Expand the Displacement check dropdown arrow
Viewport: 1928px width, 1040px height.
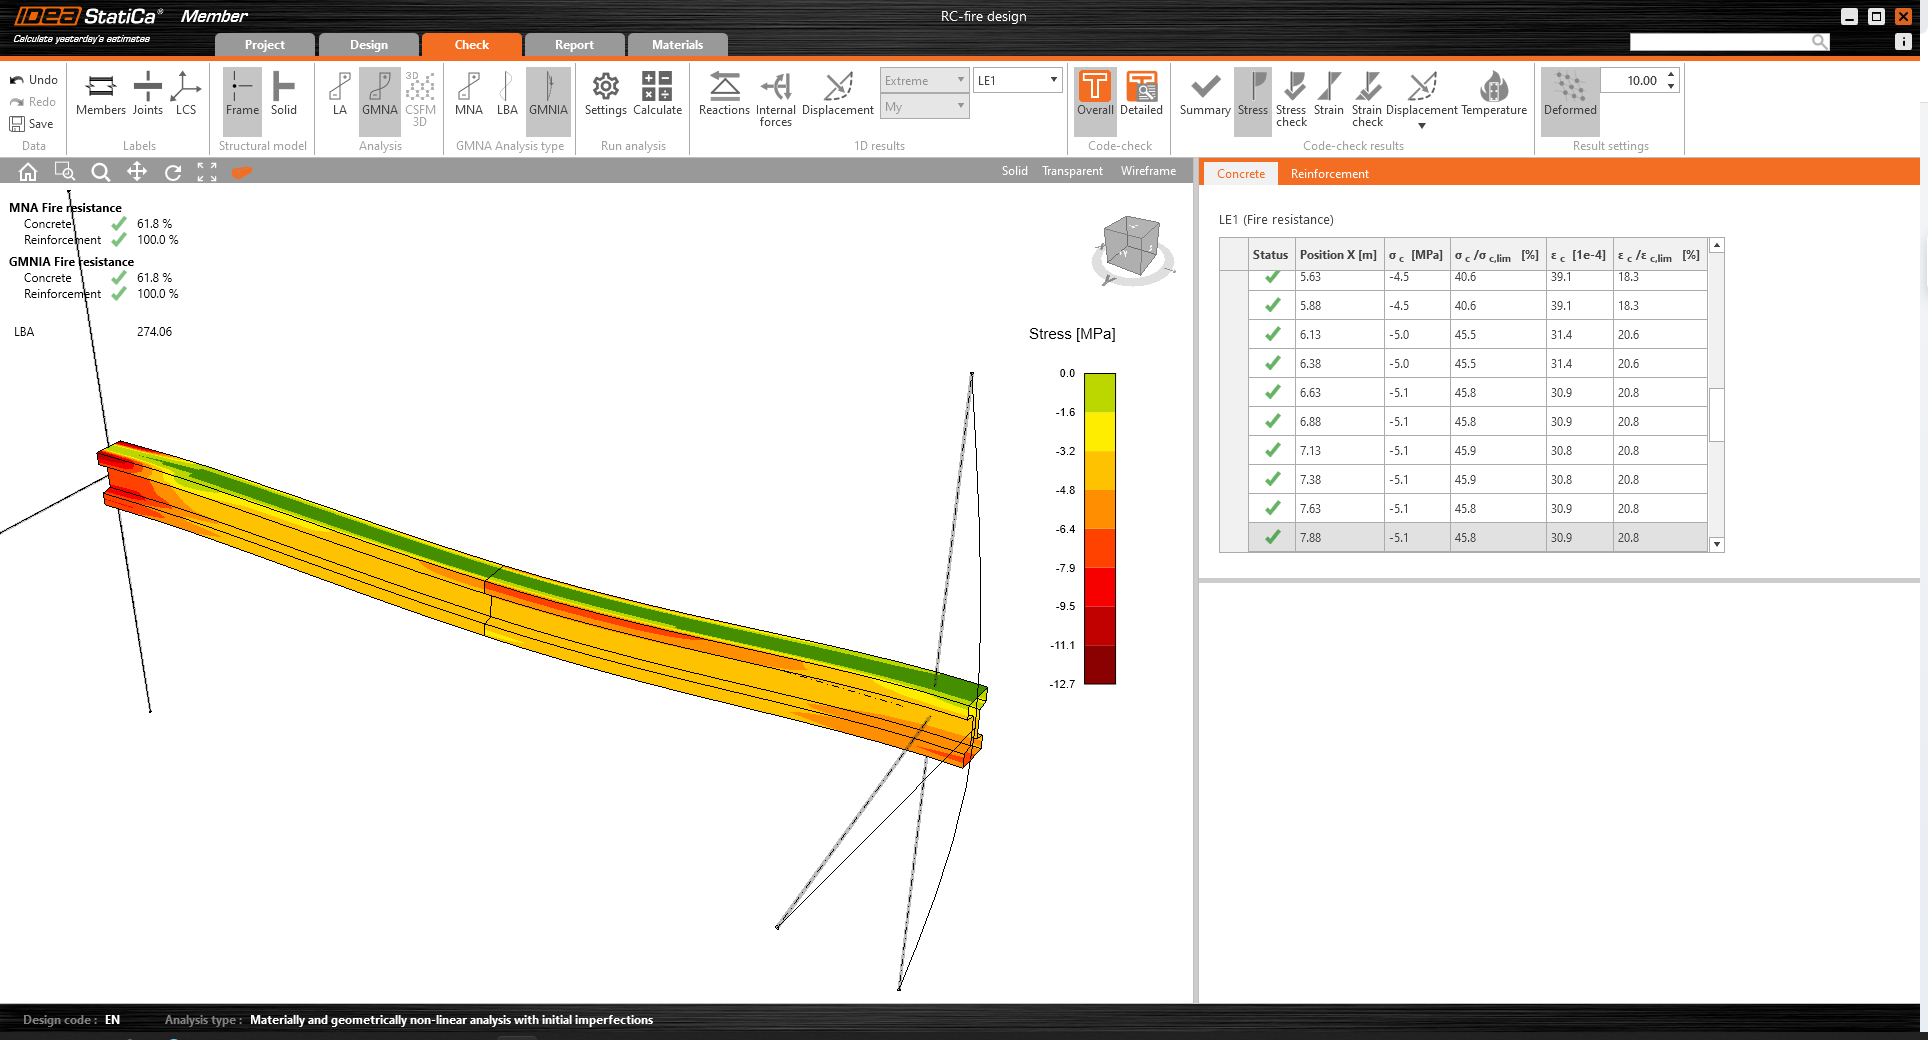click(1421, 126)
